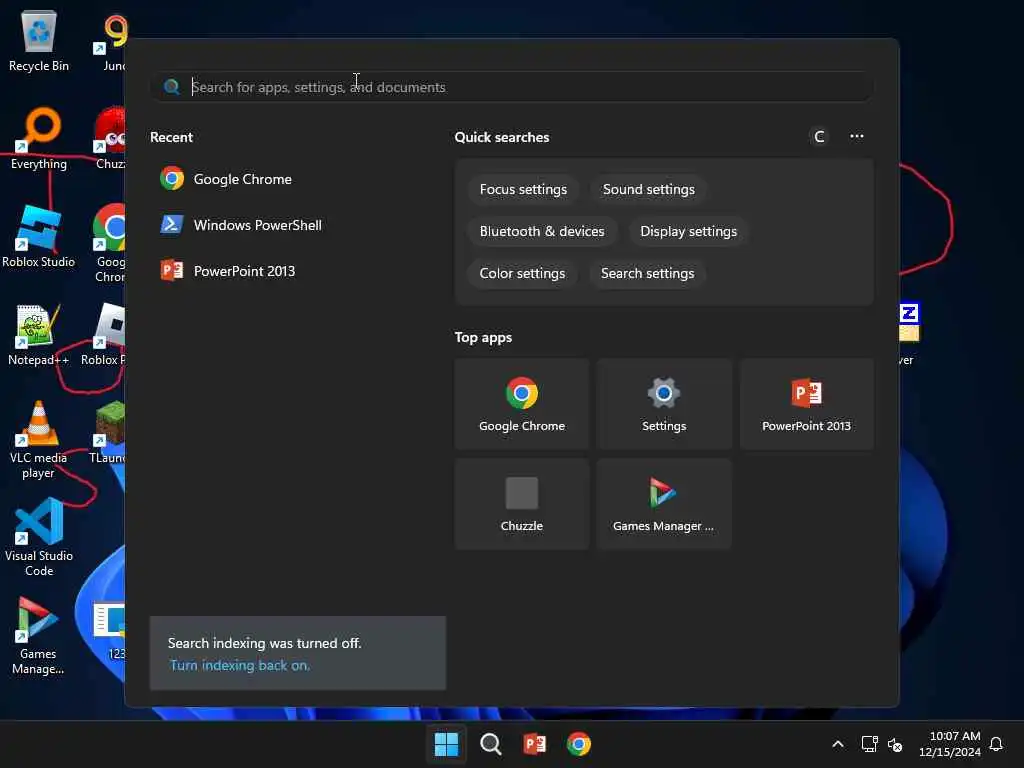Open the Display settings quick search
Screen dimensions: 1024x768
(x=688, y=231)
